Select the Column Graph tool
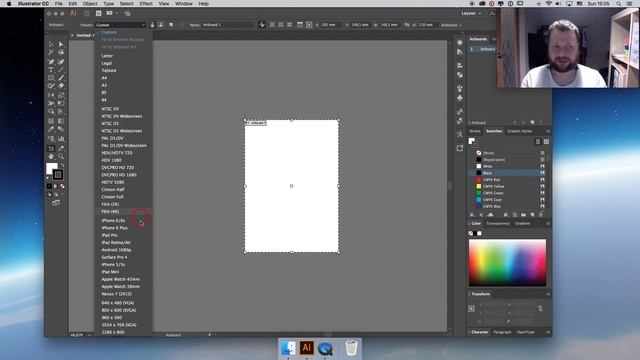This screenshot has height=360, width=640. point(61,139)
